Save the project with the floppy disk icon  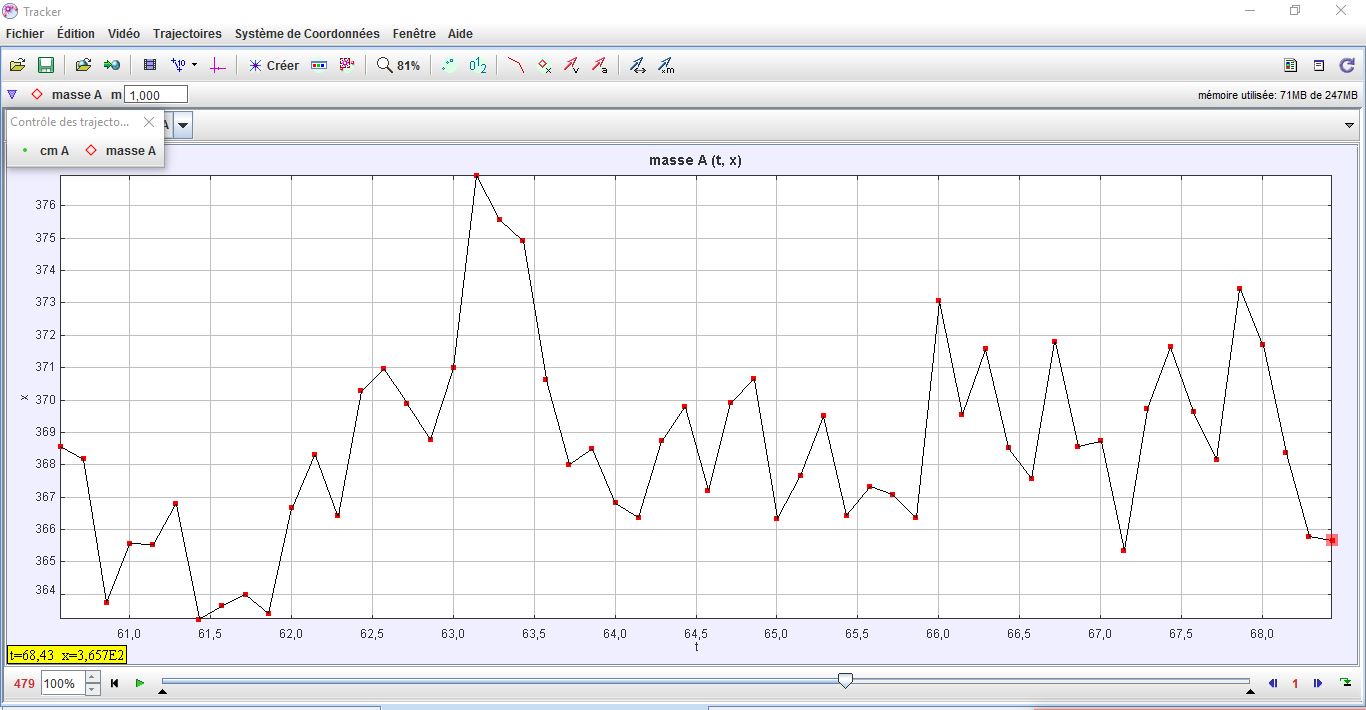click(x=46, y=65)
